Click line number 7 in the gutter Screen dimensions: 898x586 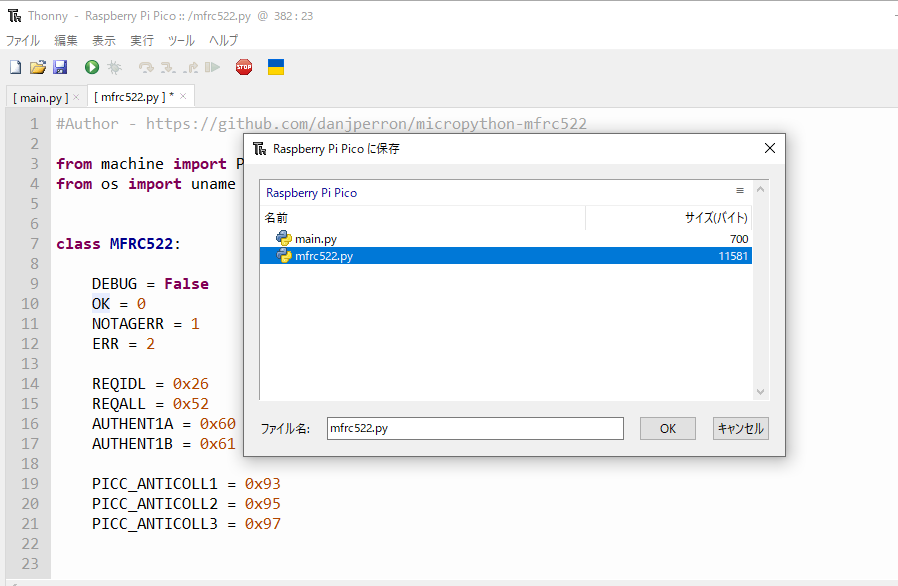coord(34,244)
